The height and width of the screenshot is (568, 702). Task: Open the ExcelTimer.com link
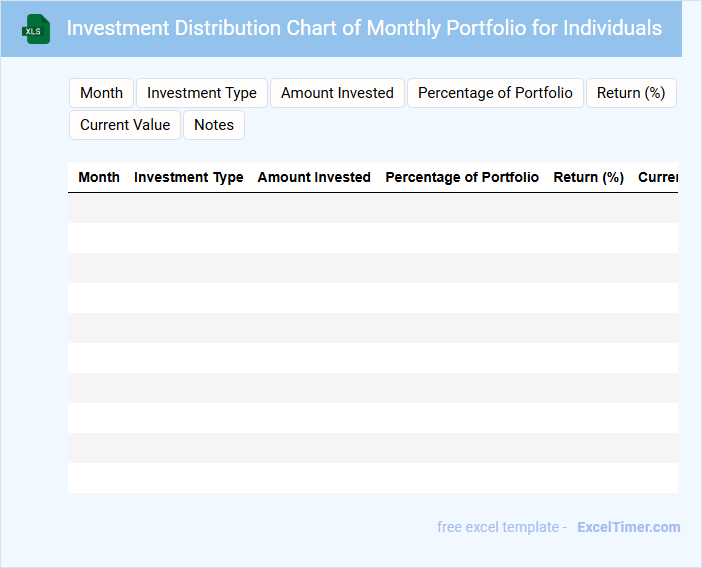tap(628, 527)
